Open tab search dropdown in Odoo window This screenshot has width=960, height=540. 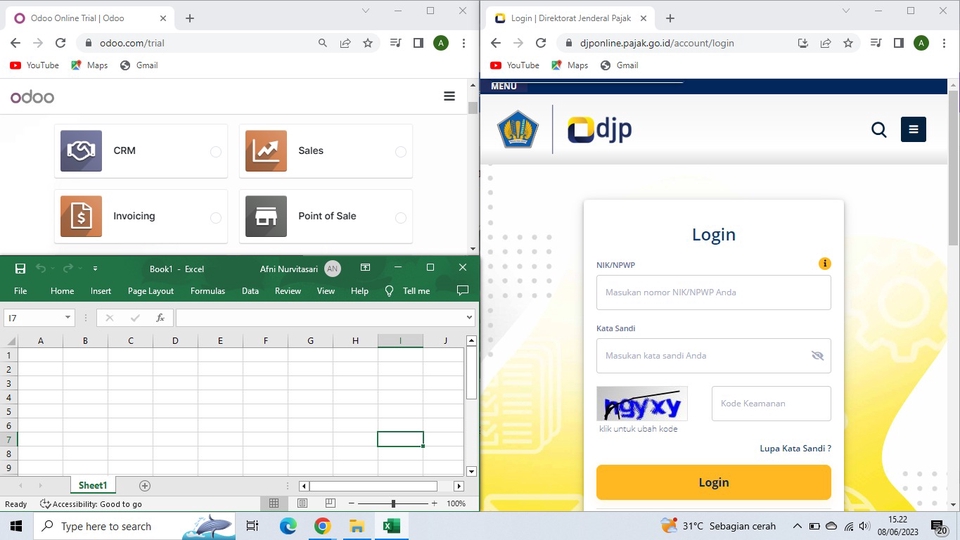[366, 10]
